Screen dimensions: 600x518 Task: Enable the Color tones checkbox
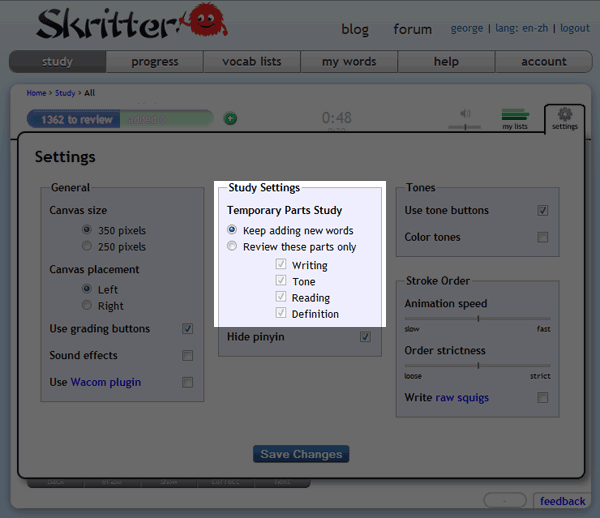coord(543,237)
